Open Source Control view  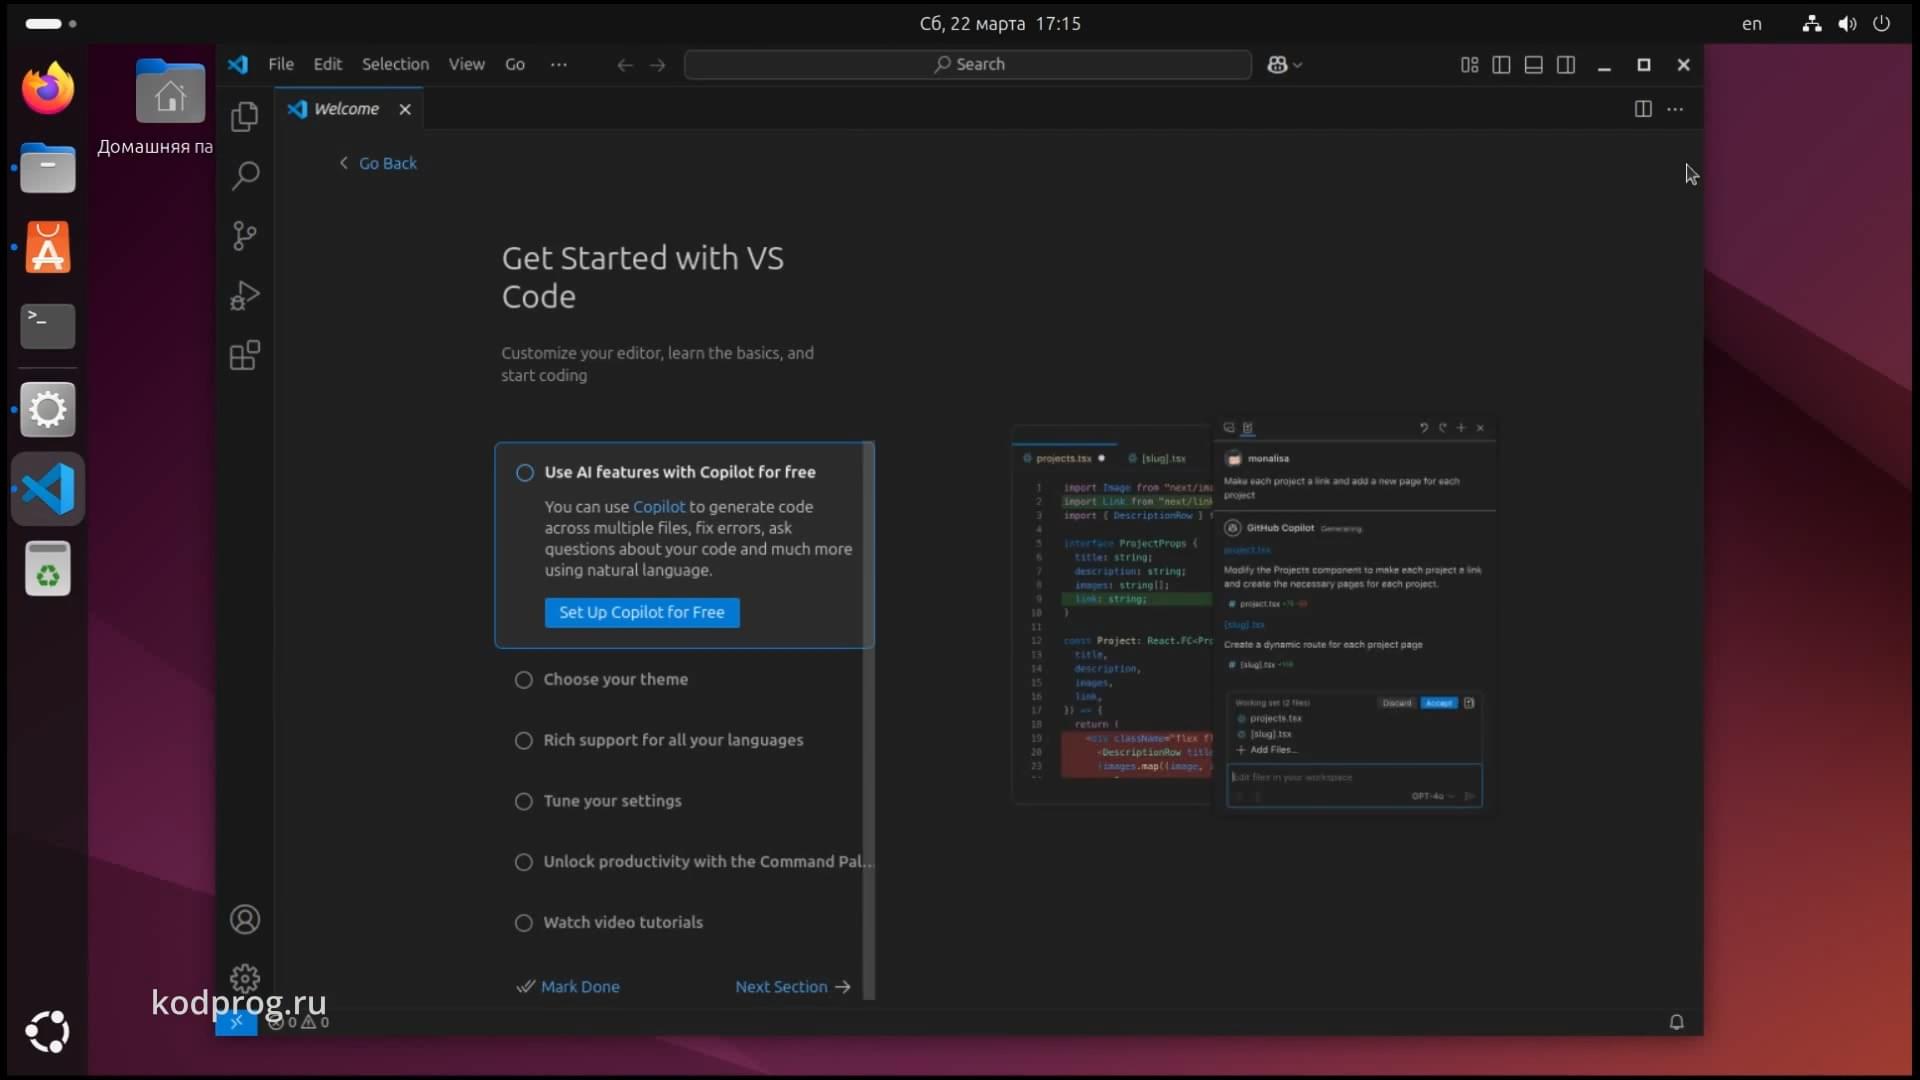coord(245,236)
